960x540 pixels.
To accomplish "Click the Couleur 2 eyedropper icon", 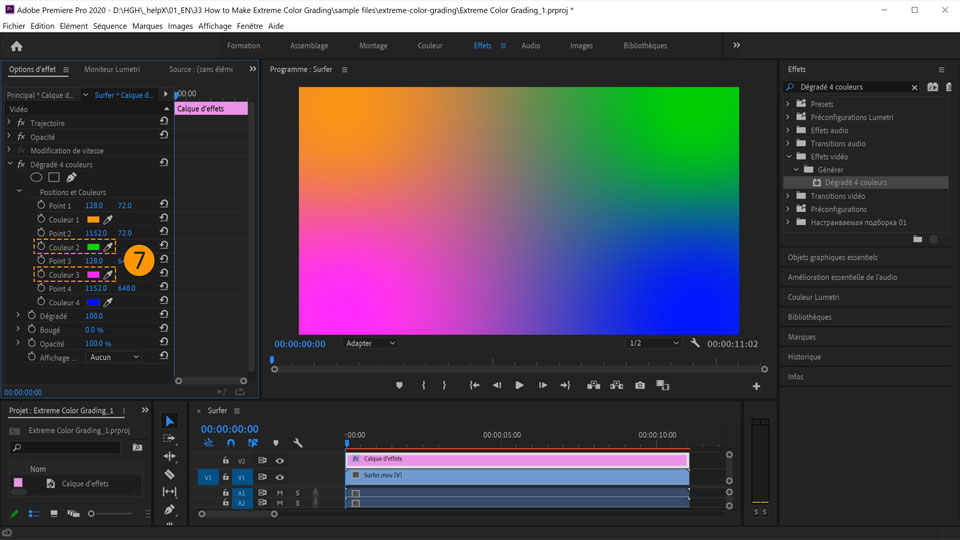I will pos(109,247).
